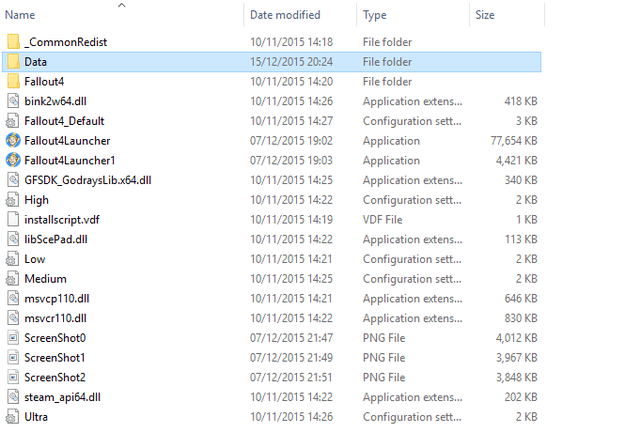The width and height of the screenshot is (640, 448).
Task: Click the Fallout4Launcher Vault Boy icon
Action: click(x=13, y=140)
